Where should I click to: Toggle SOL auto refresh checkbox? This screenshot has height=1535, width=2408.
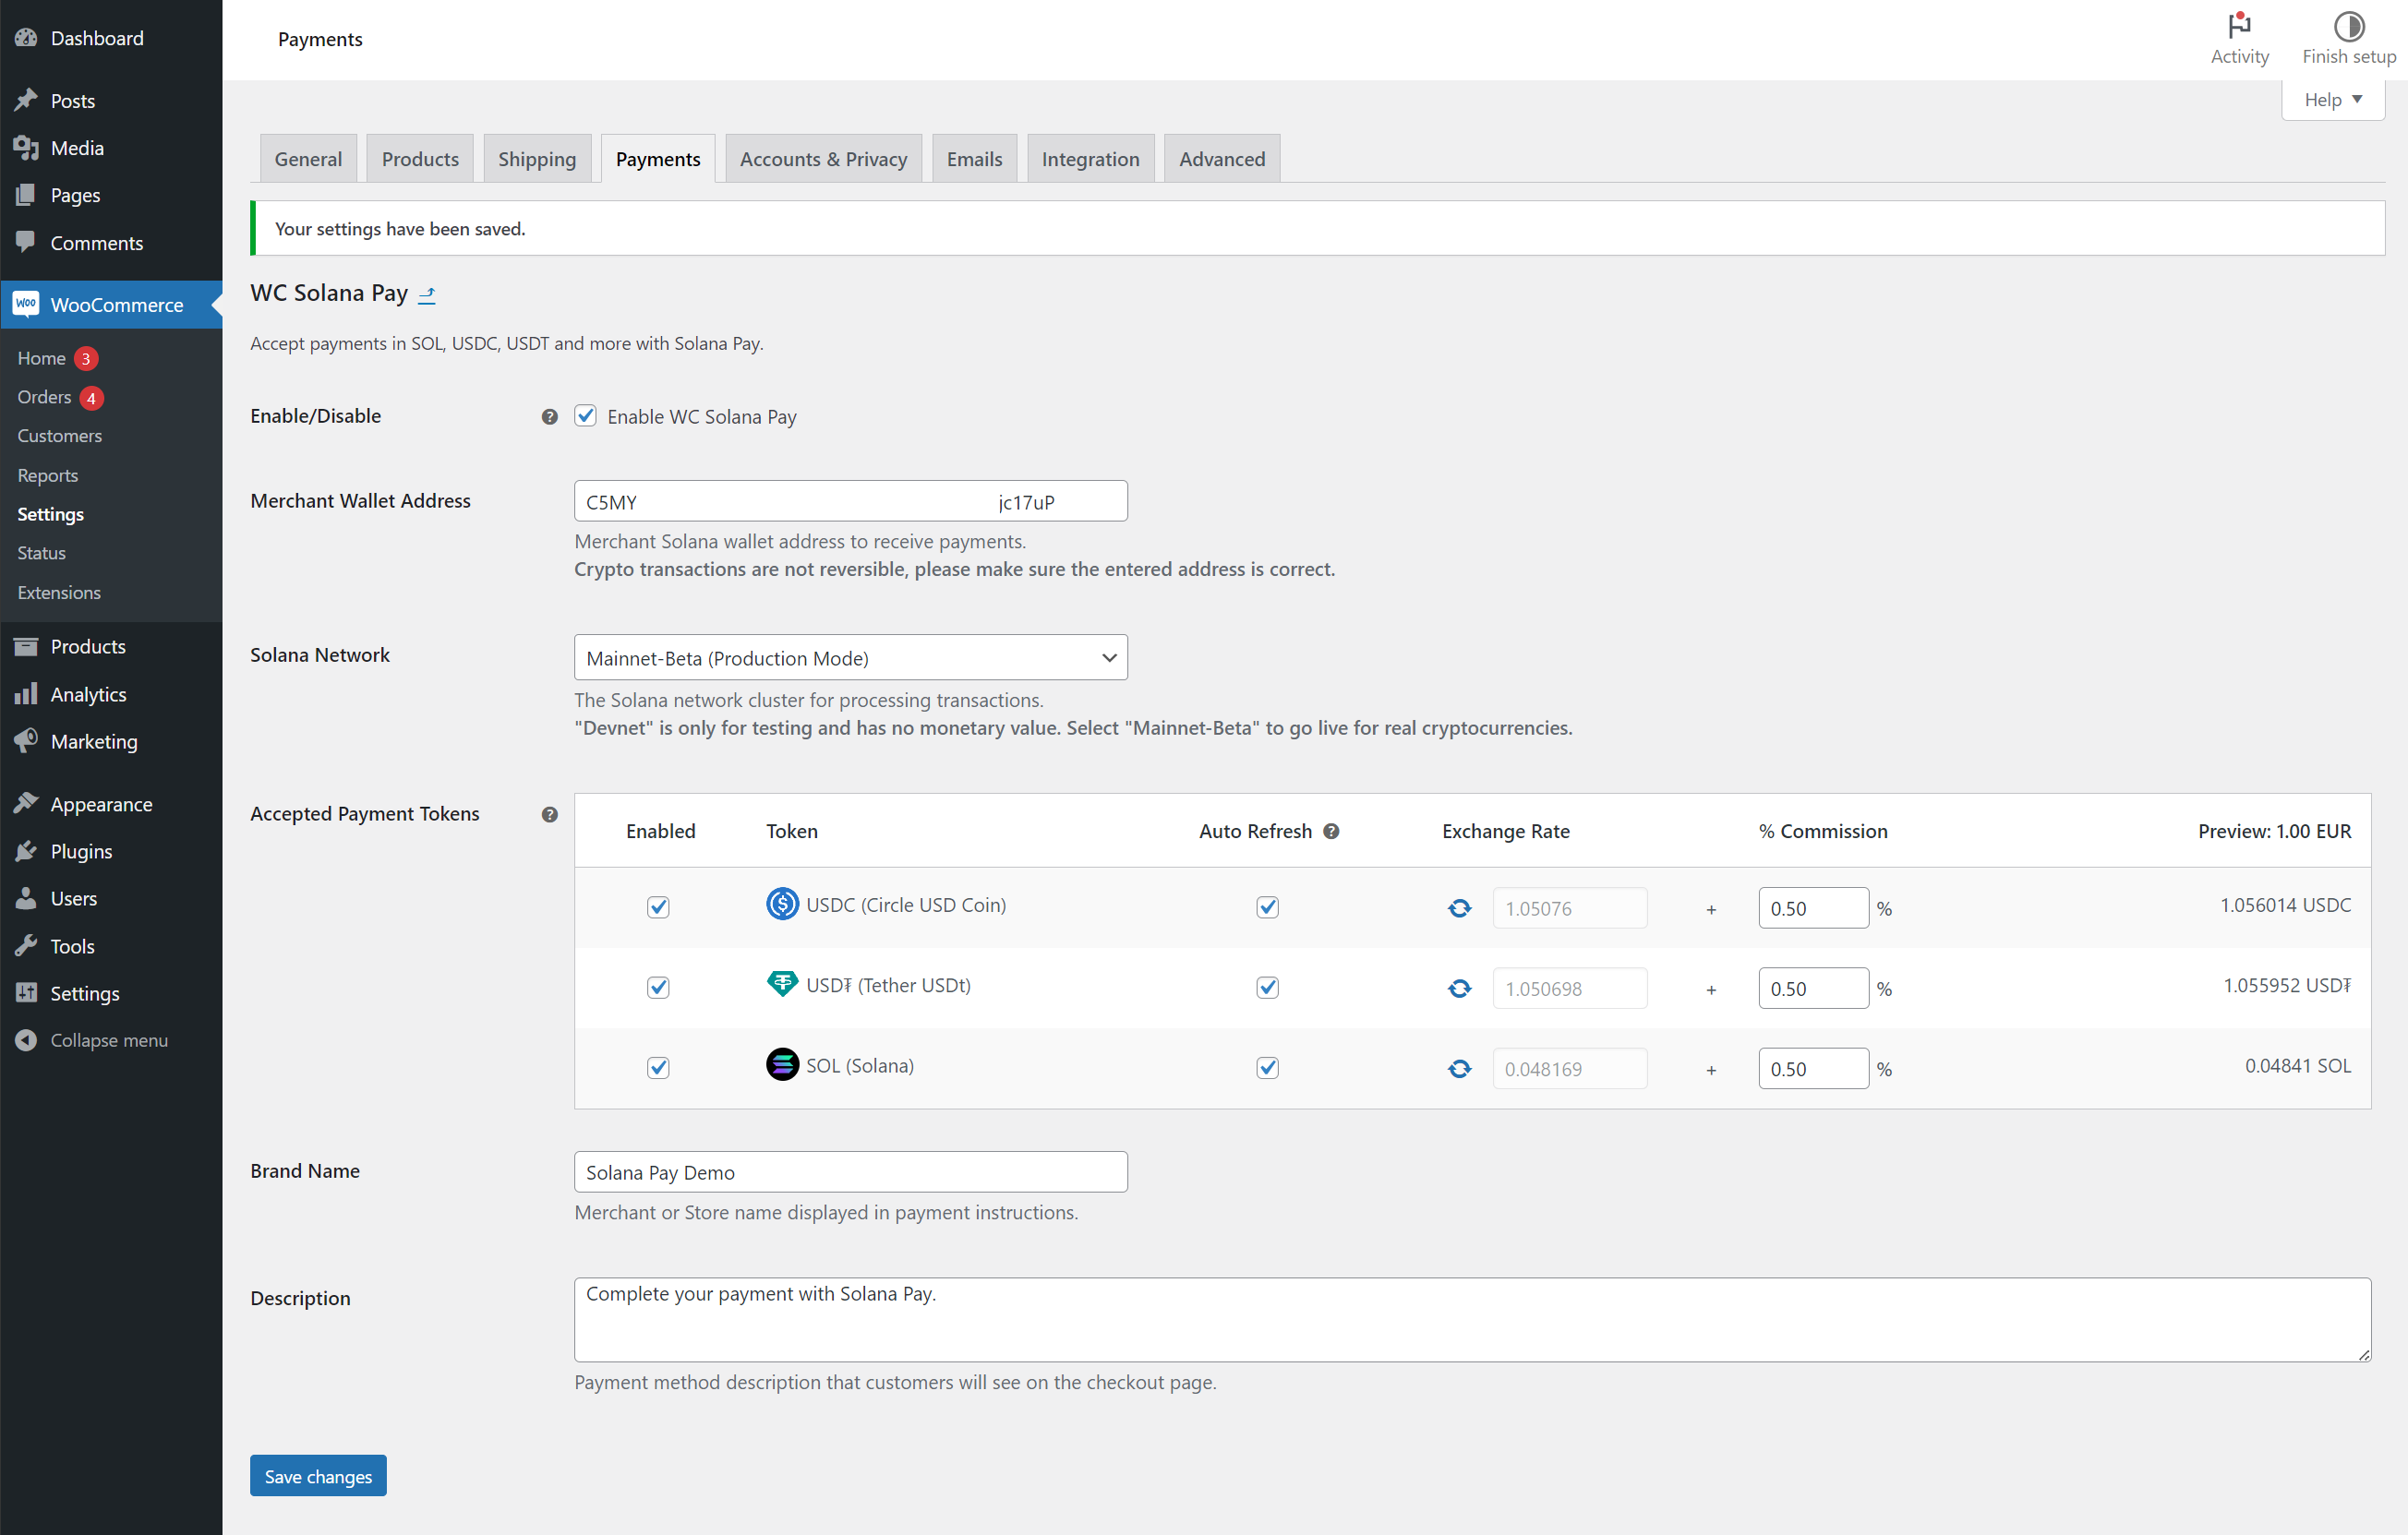(x=1267, y=1067)
